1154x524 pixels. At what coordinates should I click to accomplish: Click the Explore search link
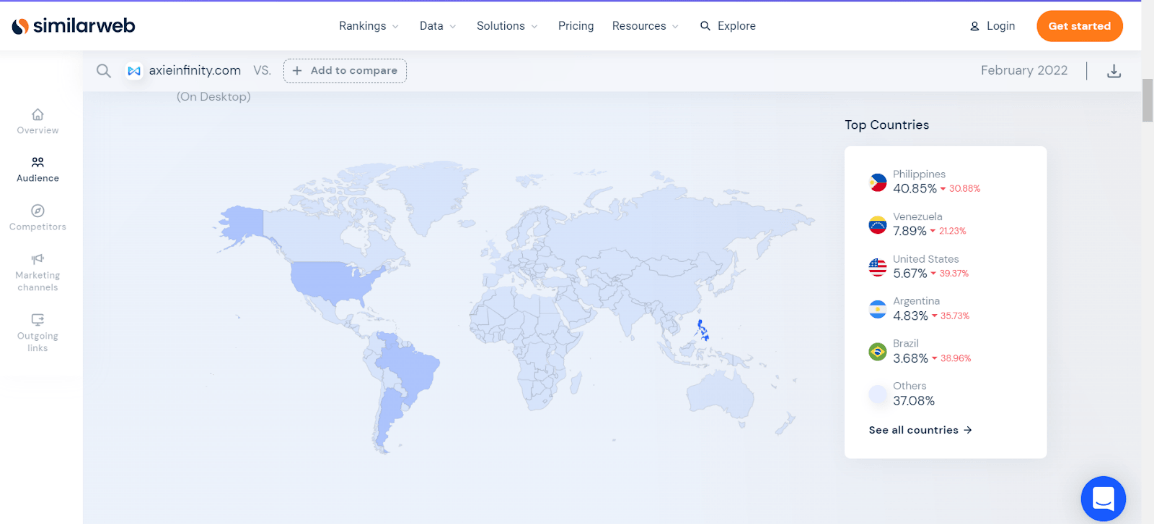pyautogui.click(x=727, y=26)
